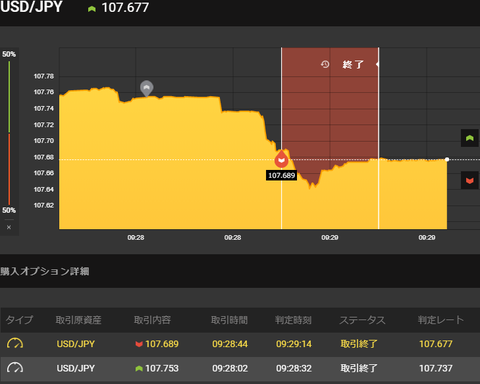Click the green arrow next to the 107.677 header rate
Viewport: 480px width, 384px height.
click(92, 9)
